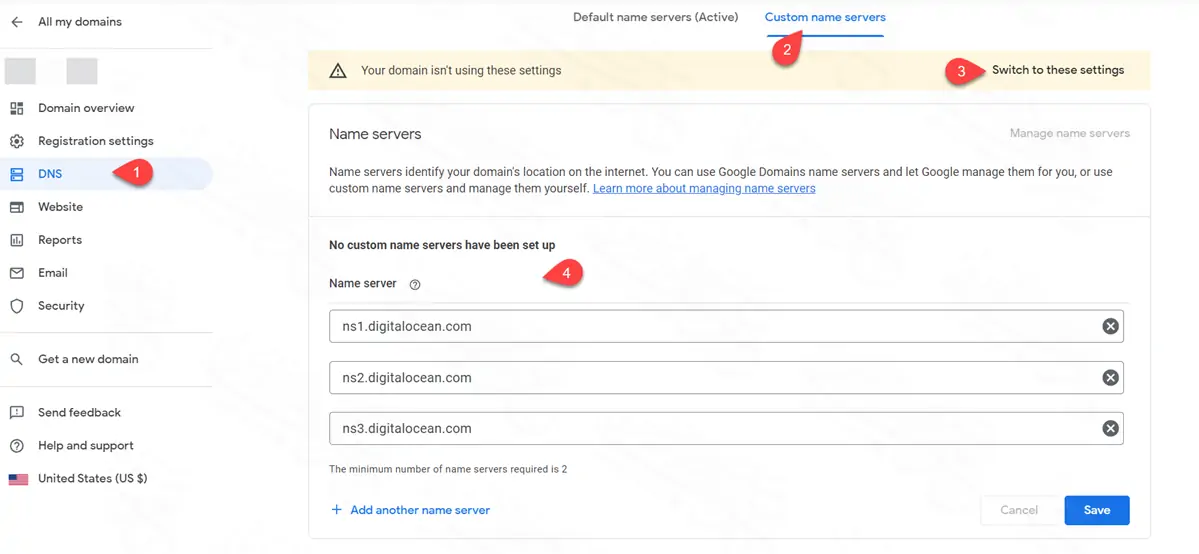This screenshot has height=554, width=1199.
Task: Click the Get a new domain search icon
Action: click(x=17, y=359)
